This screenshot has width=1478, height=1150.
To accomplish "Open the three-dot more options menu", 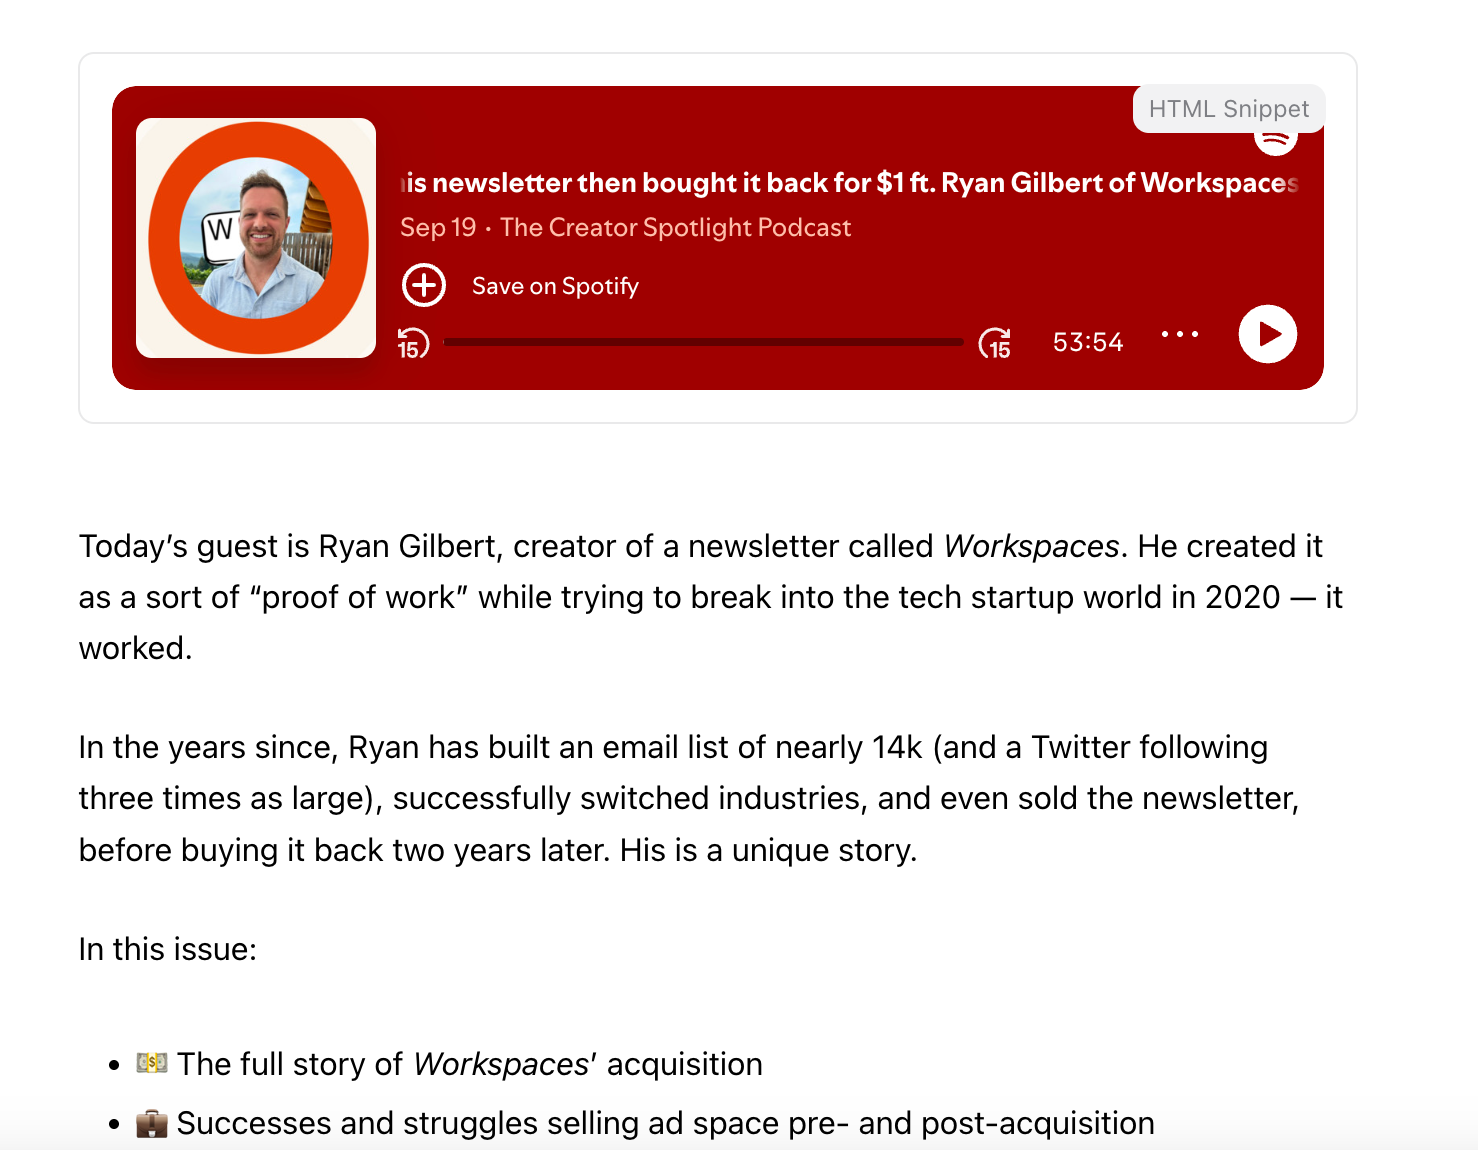I will 1180,334.
